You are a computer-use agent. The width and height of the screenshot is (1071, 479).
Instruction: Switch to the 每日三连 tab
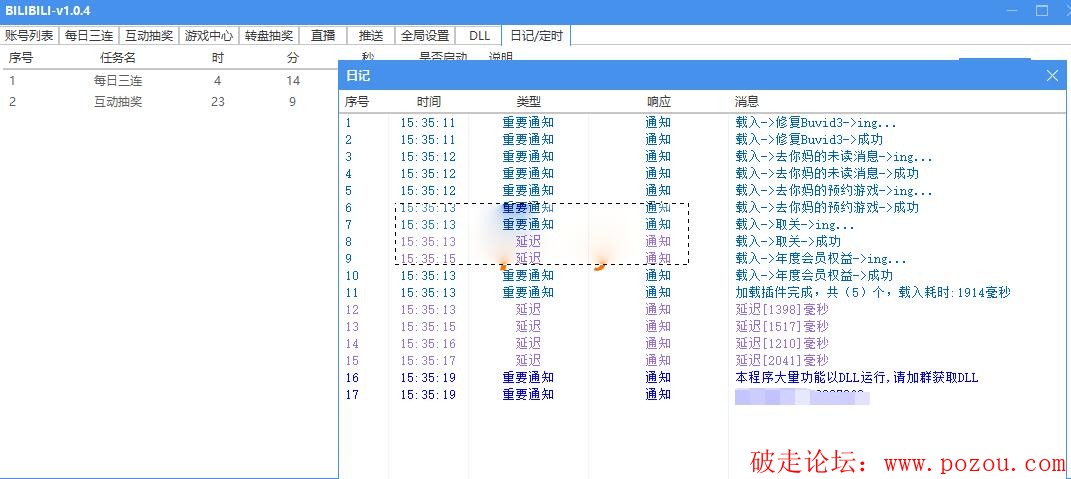click(89, 36)
